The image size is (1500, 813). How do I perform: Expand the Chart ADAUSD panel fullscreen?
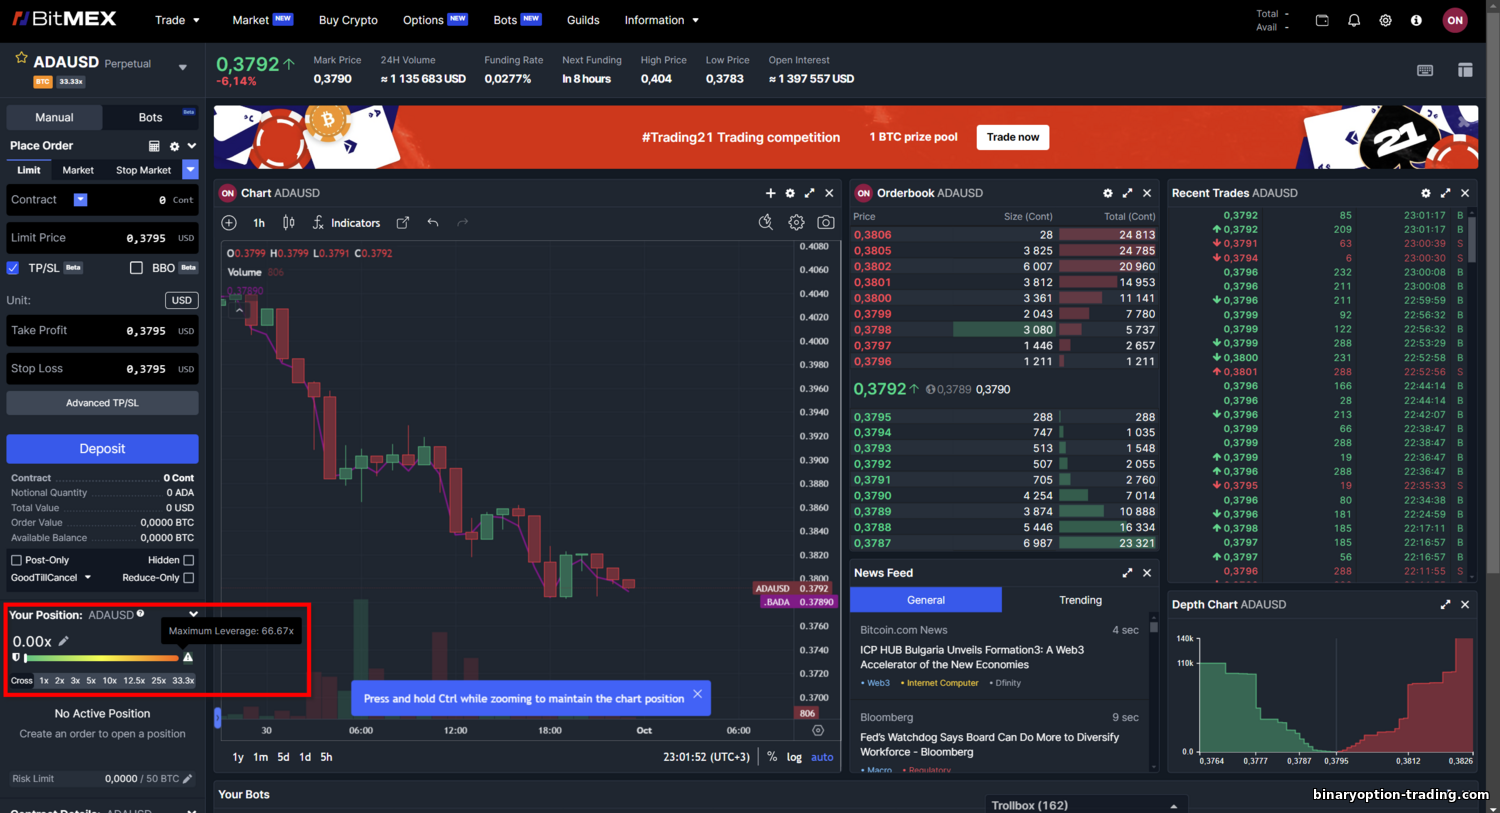[810, 193]
